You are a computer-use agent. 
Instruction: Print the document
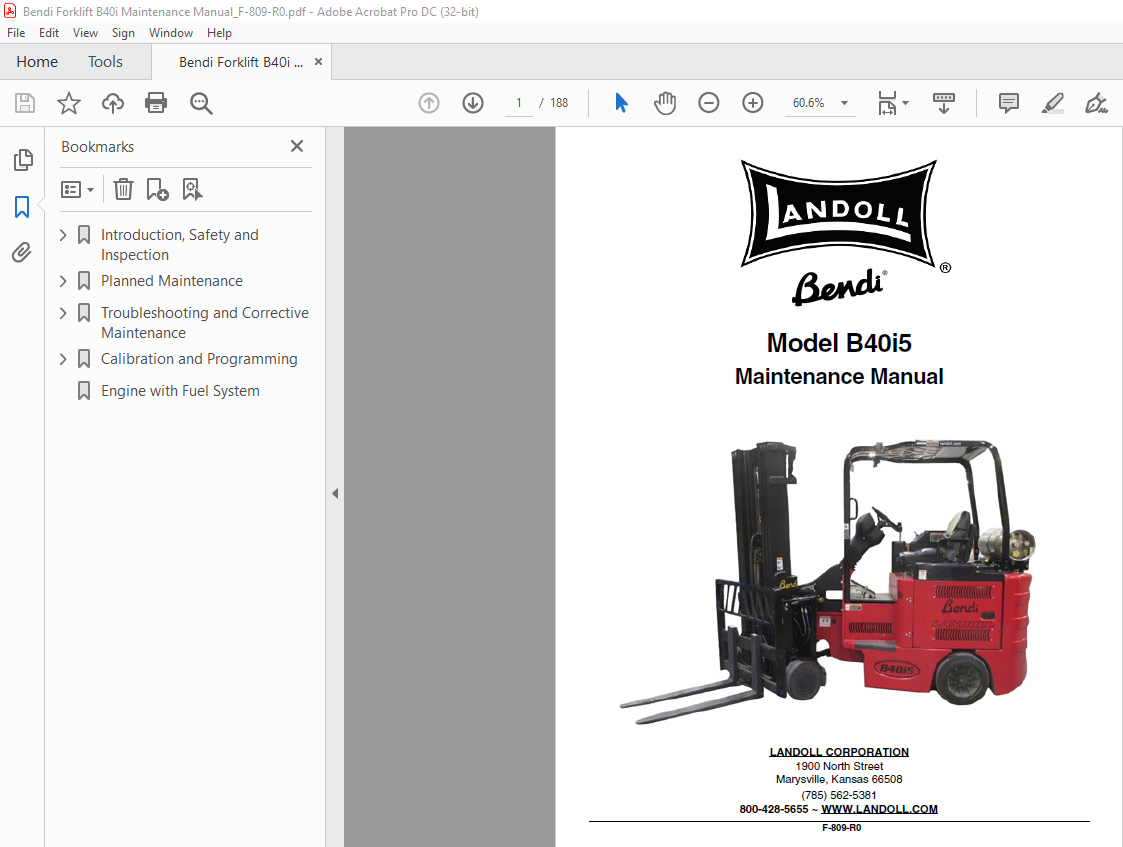point(156,103)
